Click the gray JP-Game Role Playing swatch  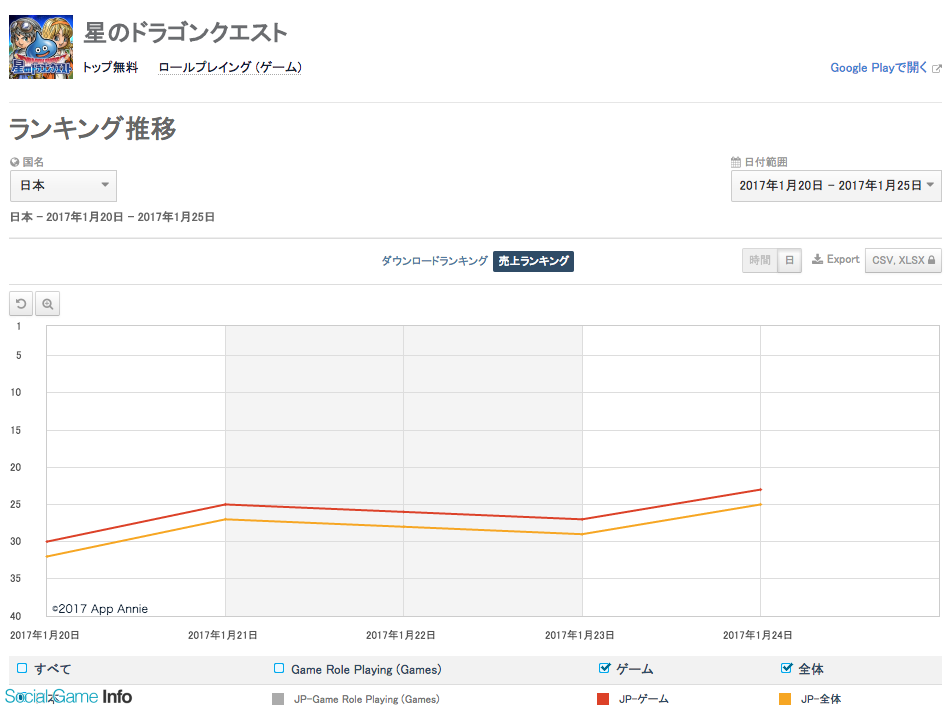click(x=278, y=699)
